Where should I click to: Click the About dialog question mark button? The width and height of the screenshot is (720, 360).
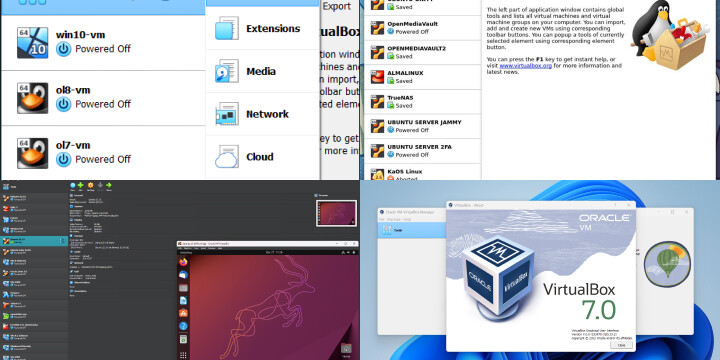click(x=615, y=205)
